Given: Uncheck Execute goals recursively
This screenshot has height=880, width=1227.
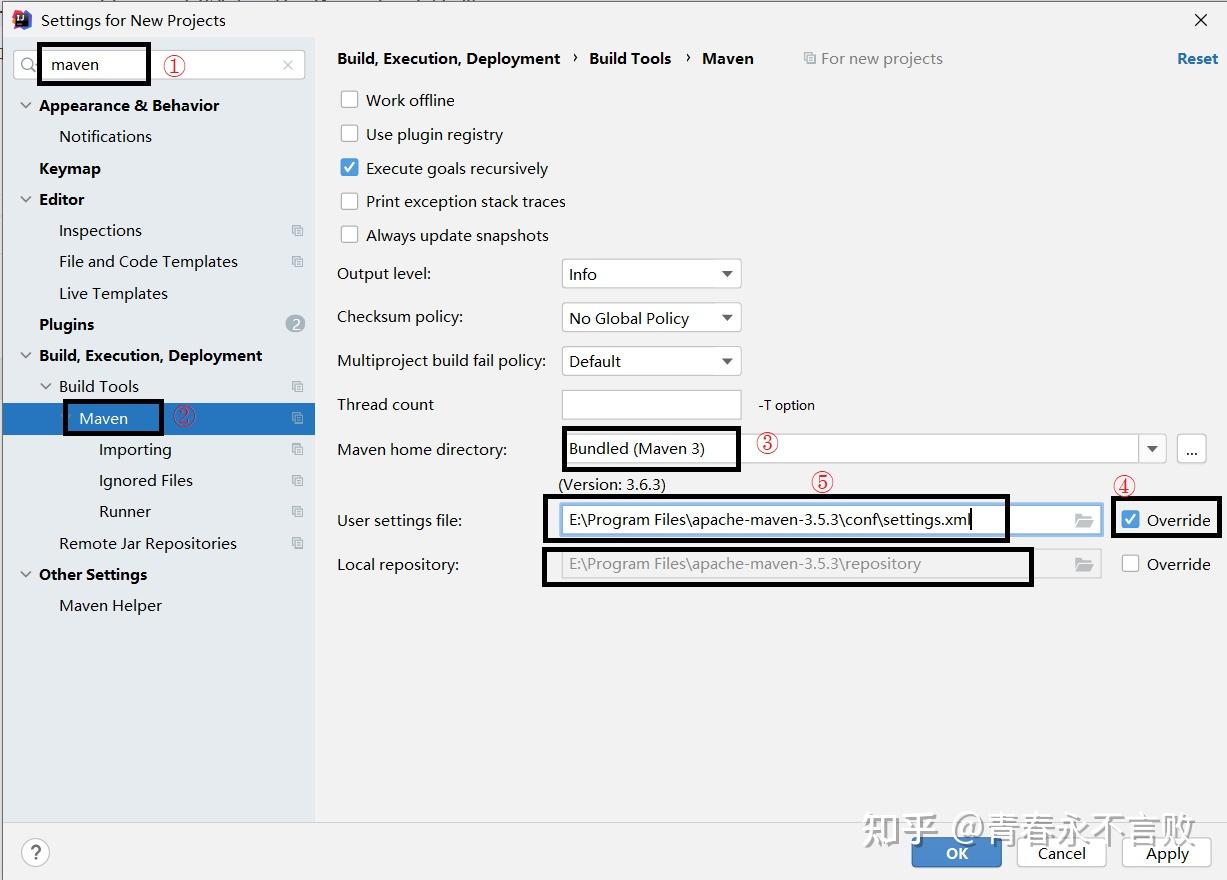Looking at the screenshot, I should 349,168.
